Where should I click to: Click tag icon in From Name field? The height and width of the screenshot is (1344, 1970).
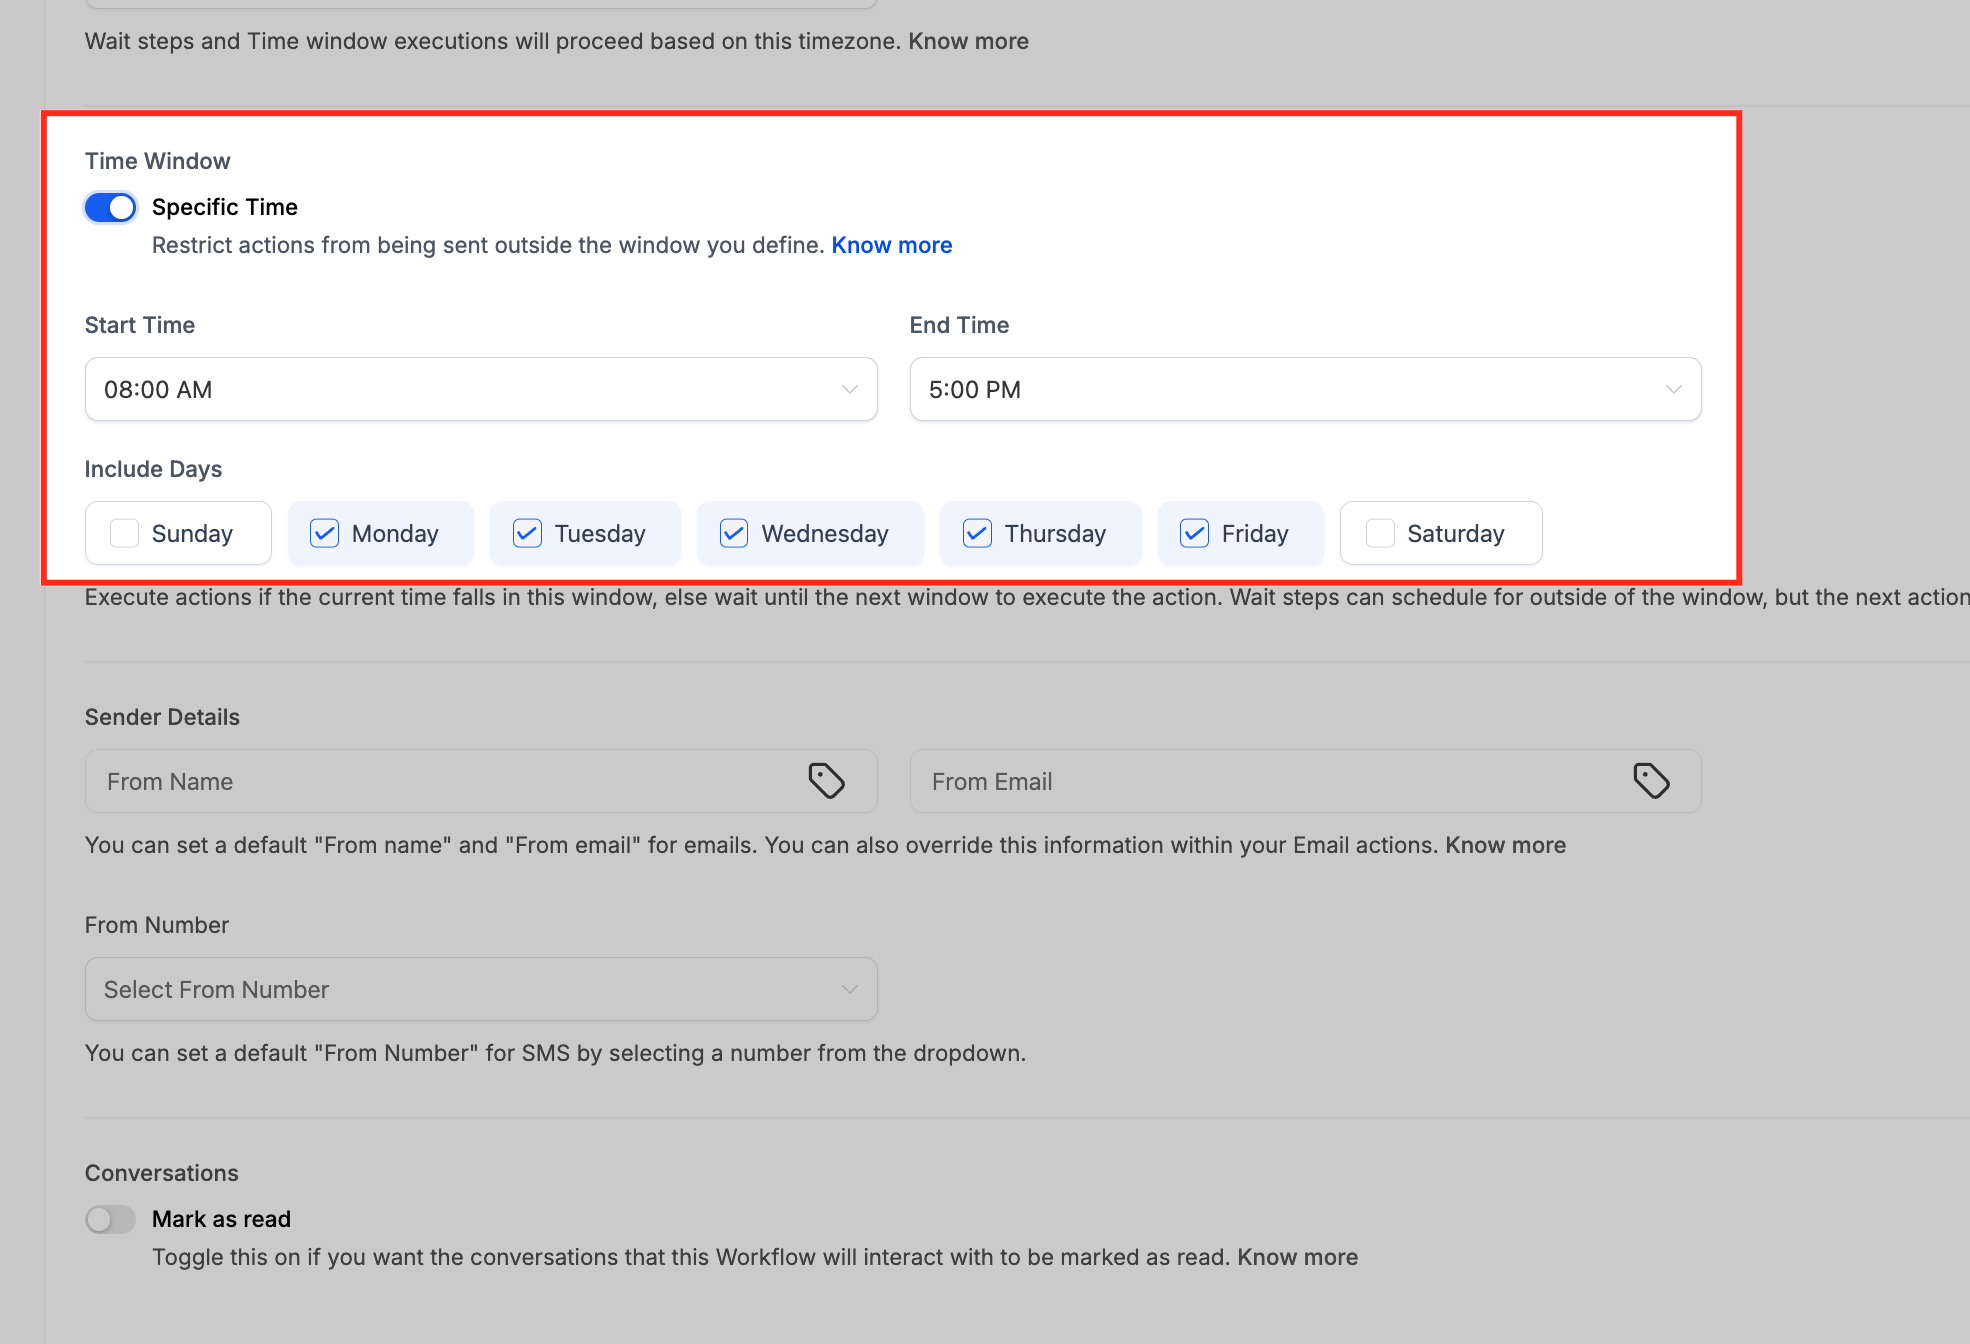[826, 781]
